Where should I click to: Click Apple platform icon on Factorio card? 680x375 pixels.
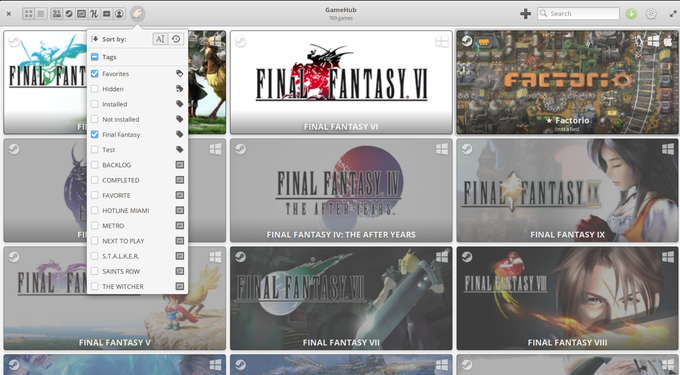[x=668, y=41]
